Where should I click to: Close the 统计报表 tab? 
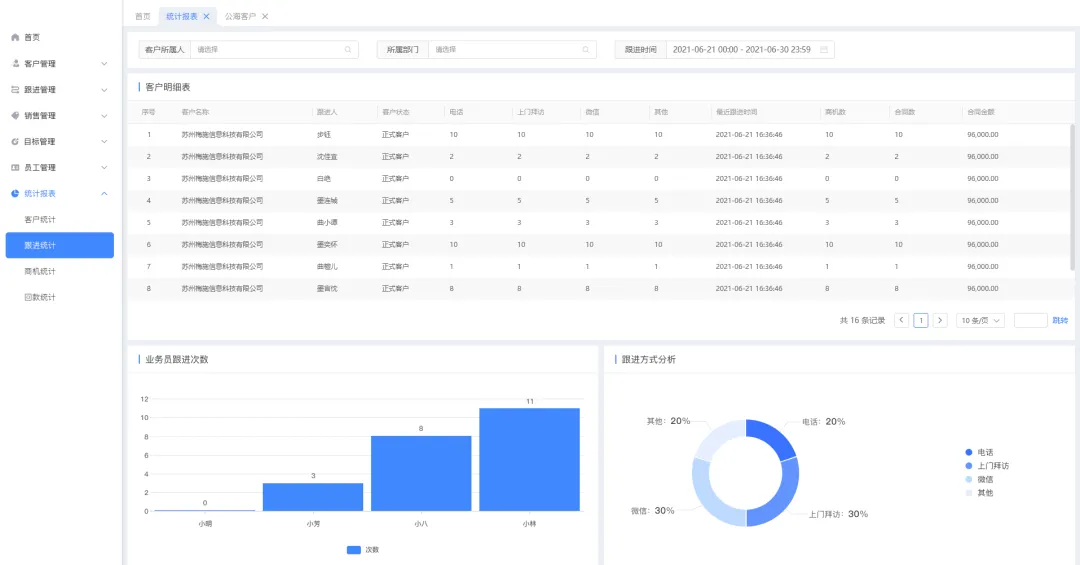click(206, 17)
